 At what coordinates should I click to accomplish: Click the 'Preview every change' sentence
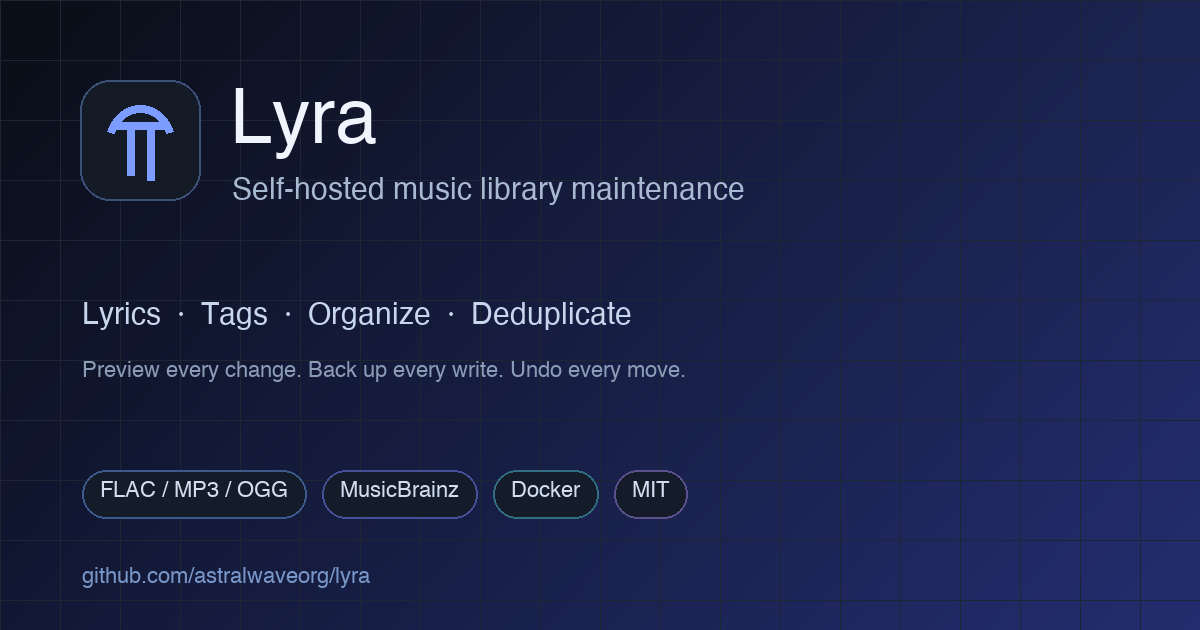tap(192, 370)
